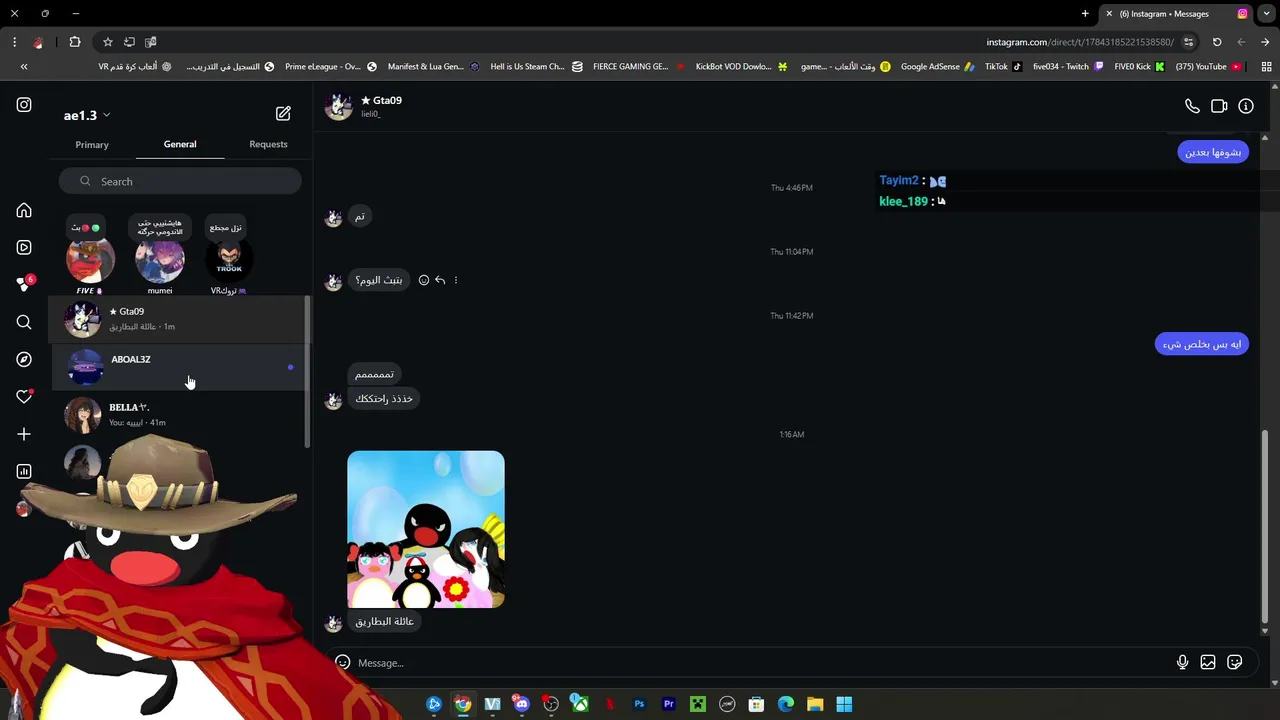
Task: Open conversation information icon
Action: tap(1246, 106)
